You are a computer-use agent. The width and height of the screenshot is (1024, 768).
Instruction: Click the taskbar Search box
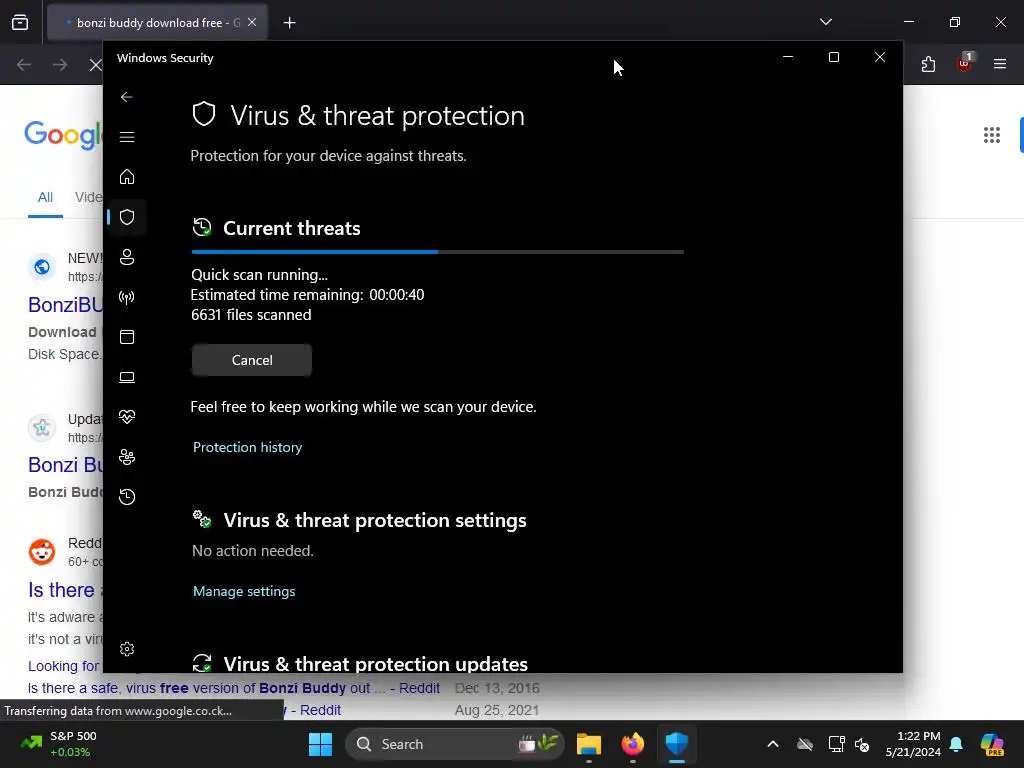(x=455, y=744)
